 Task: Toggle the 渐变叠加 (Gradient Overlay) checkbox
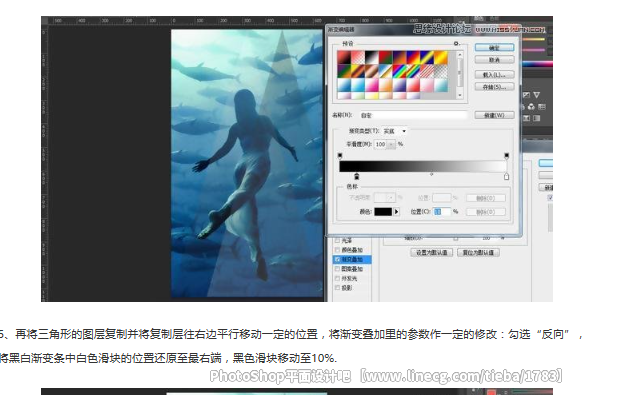tap(337, 259)
